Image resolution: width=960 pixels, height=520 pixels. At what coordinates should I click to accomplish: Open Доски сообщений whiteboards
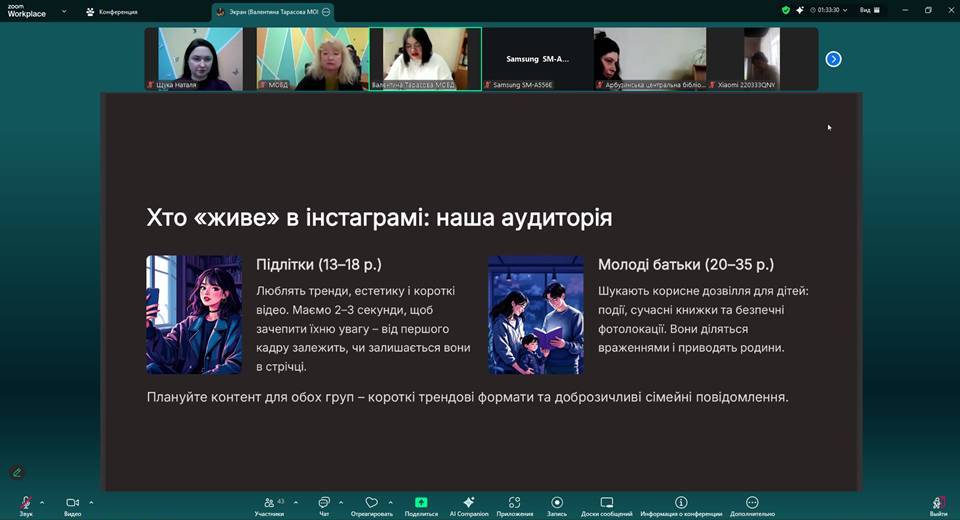pyautogui.click(x=606, y=503)
